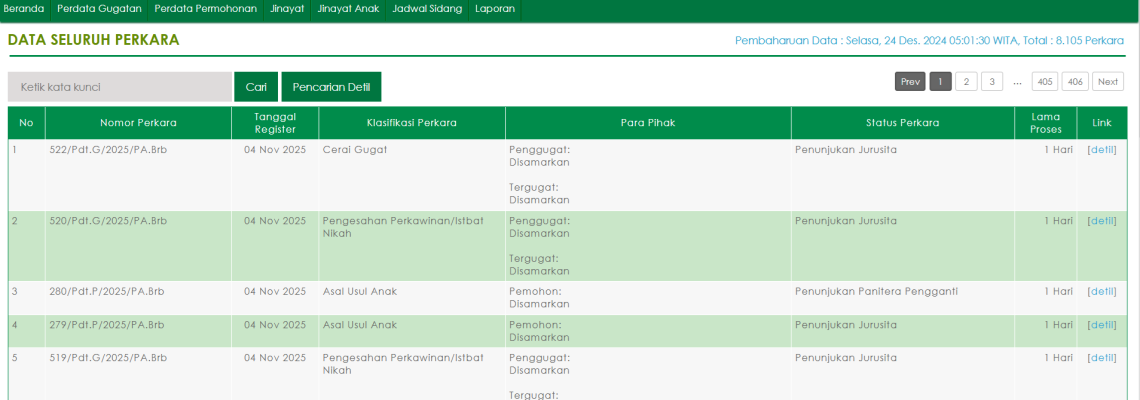Jump to page 405 of results

(x=1045, y=82)
